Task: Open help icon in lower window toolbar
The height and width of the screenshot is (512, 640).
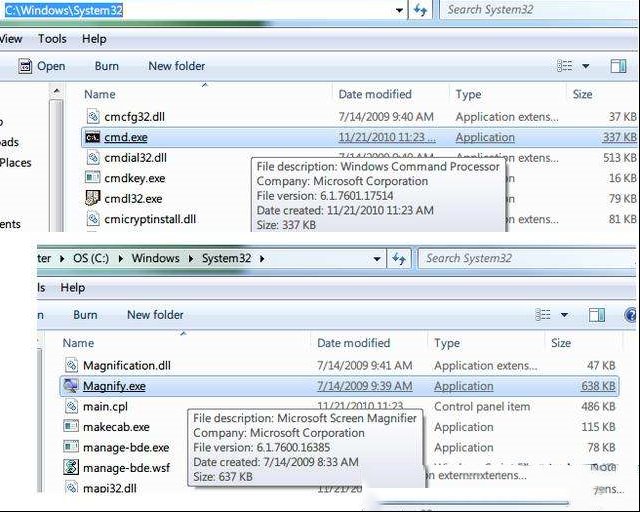Action: pos(631,315)
